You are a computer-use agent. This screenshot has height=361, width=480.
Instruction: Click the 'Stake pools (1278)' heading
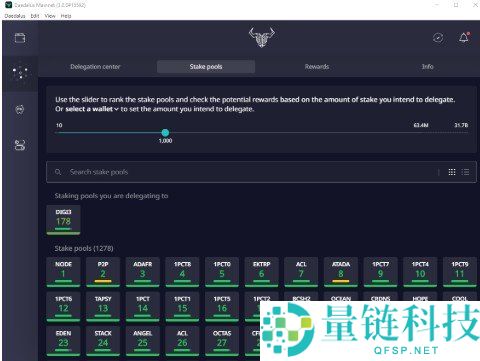coord(84,248)
